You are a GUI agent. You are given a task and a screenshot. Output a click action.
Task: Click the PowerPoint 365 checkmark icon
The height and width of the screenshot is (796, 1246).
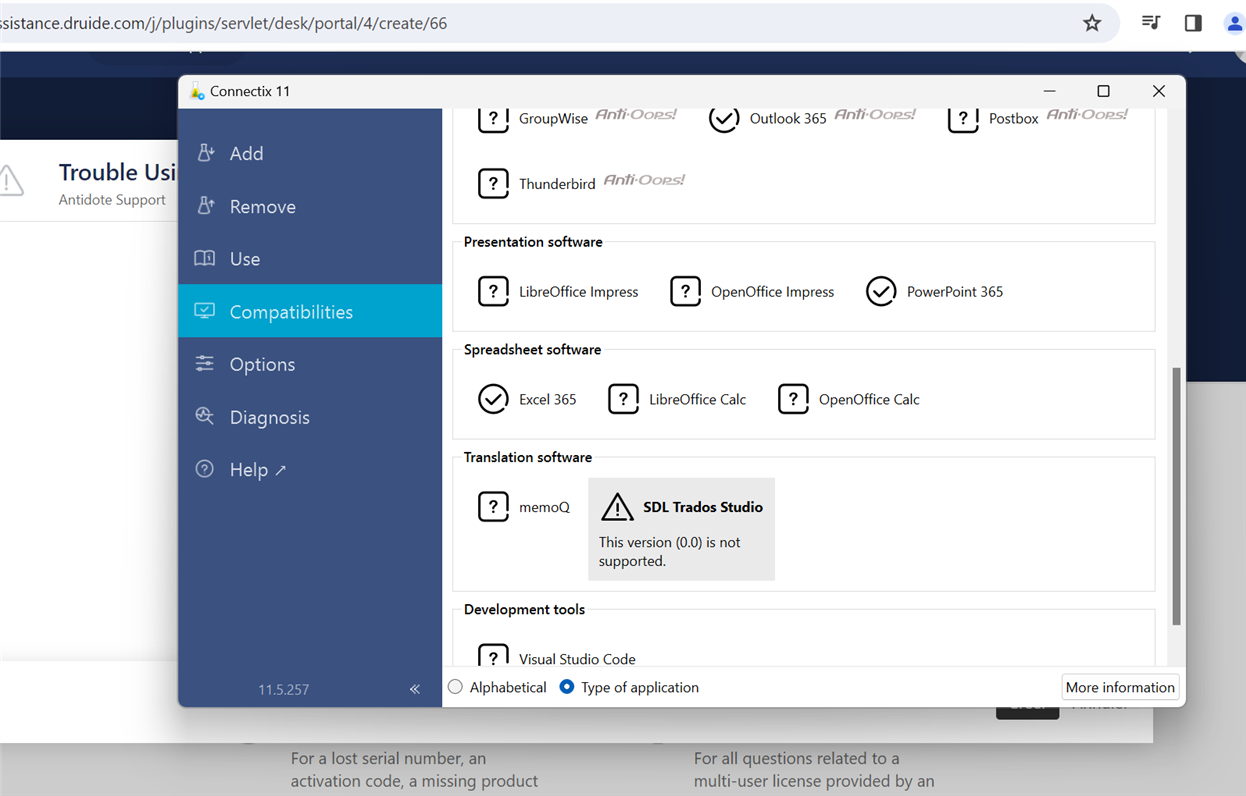click(x=881, y=291)
